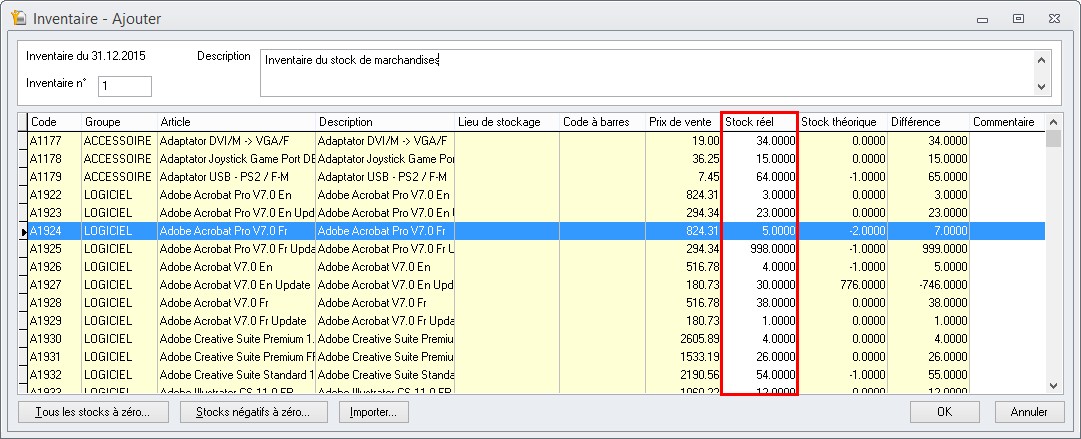This screenshot has height=439, width=1081.
Task: Click the Inventaire window title icon
Action: pos(19,19)
